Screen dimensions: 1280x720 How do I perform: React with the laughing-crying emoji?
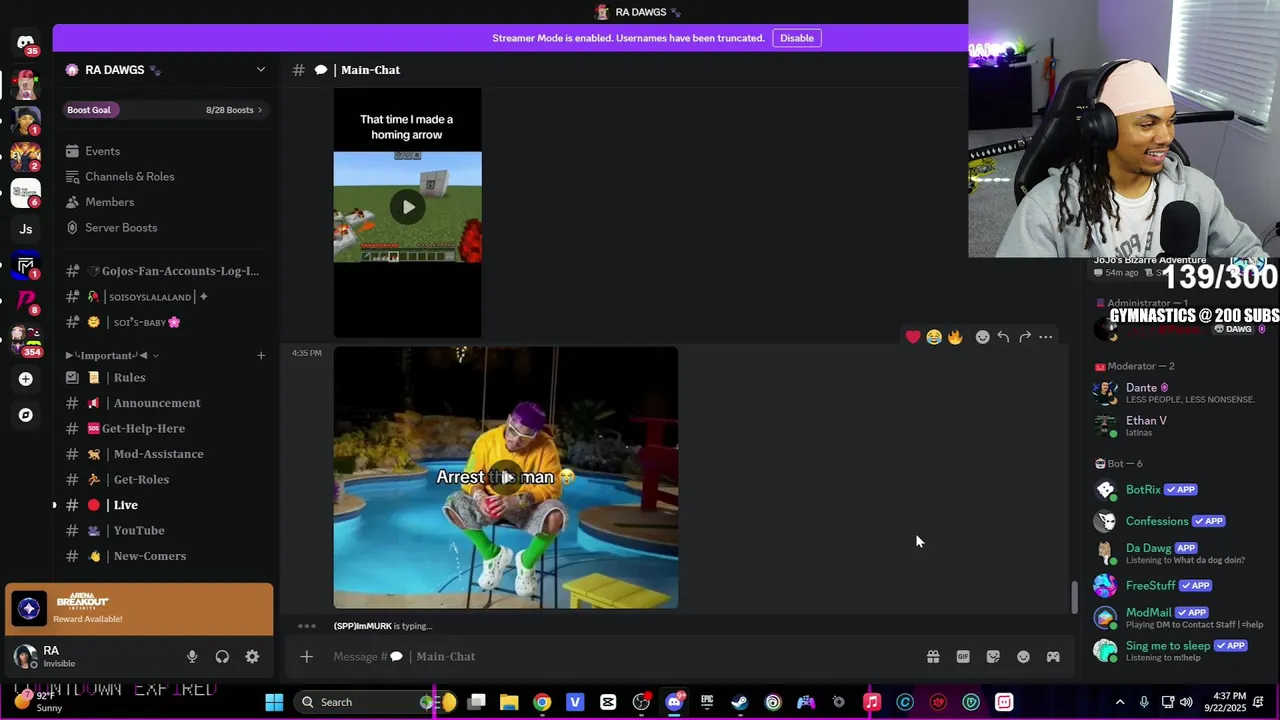tap(934, 337)
